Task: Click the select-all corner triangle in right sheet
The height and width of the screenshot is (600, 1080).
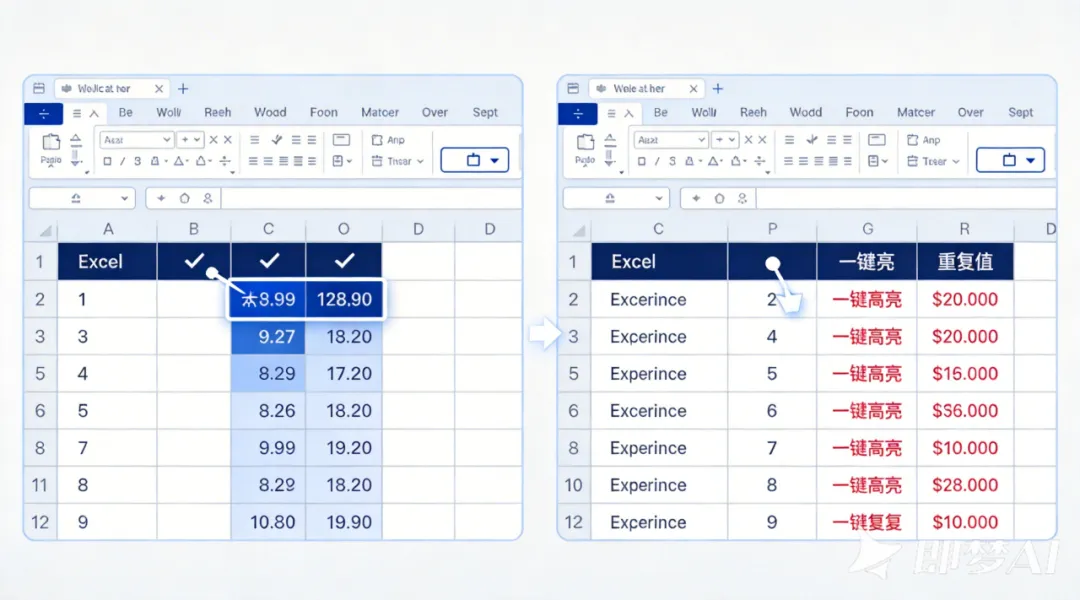Action: [579, 230]
